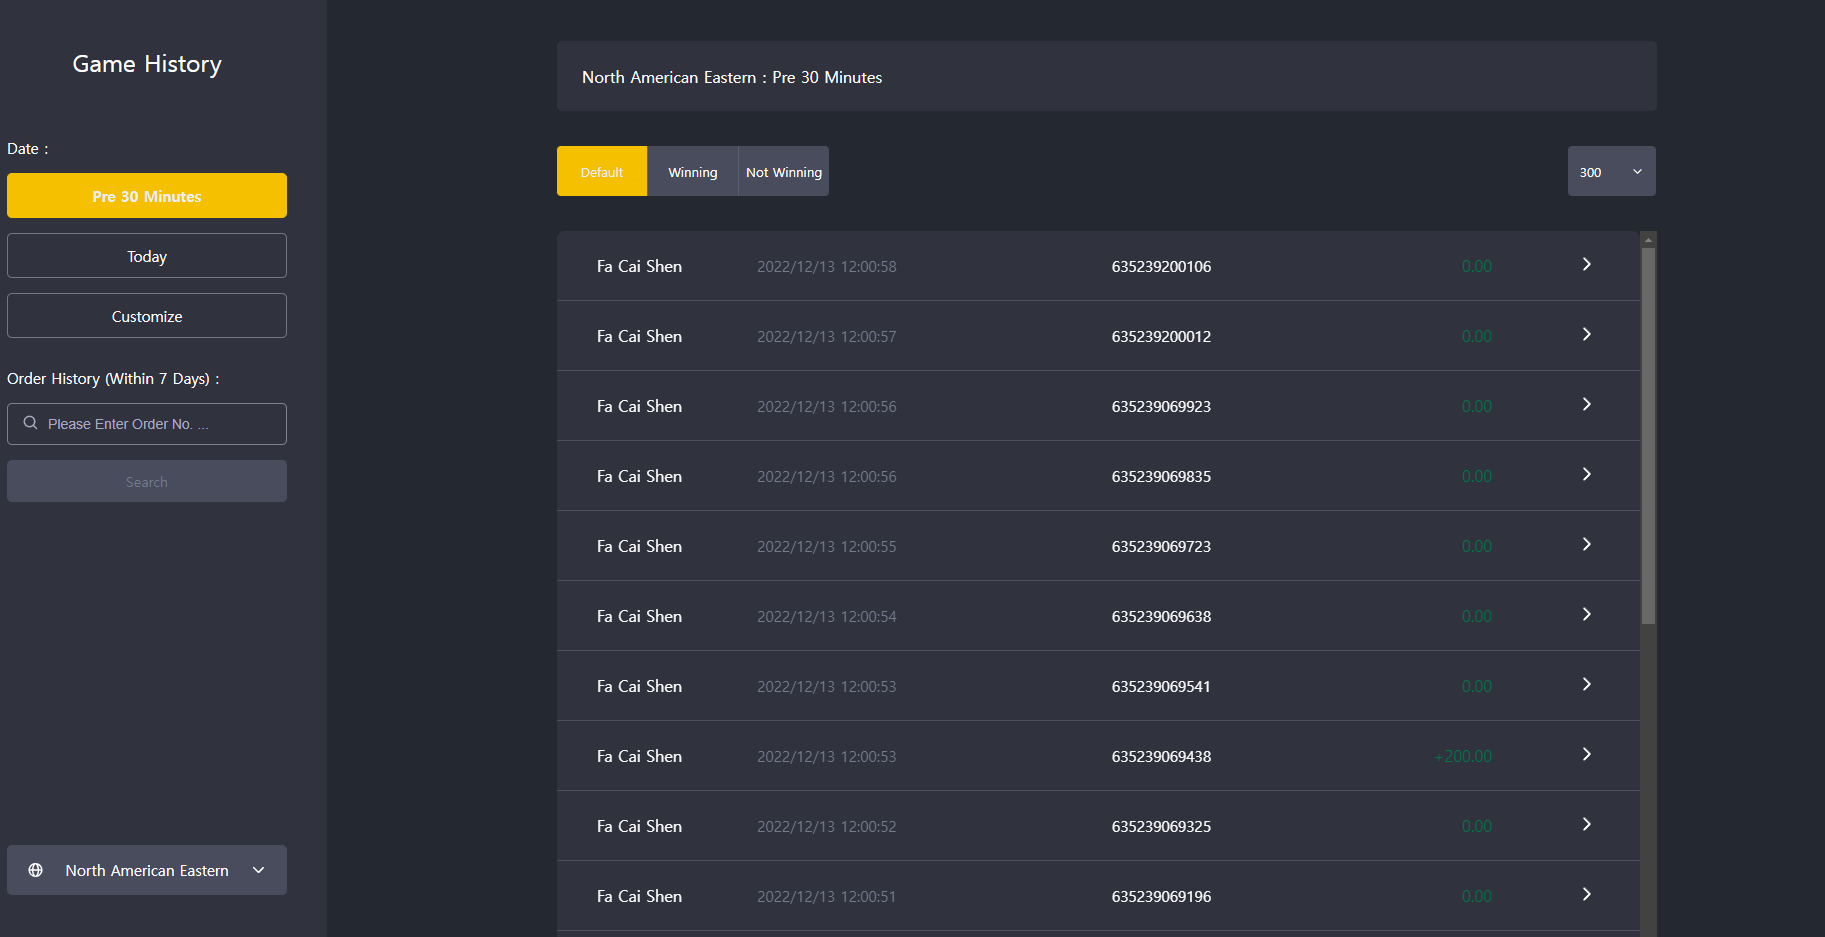Click the scrollbar thumb of the history list
1825x937 pixels.
1648,436
